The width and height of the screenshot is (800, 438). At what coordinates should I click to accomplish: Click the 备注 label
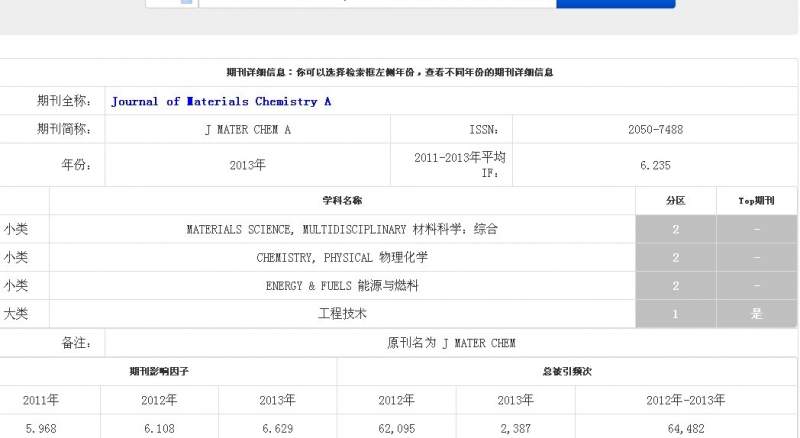coord(76,343)
